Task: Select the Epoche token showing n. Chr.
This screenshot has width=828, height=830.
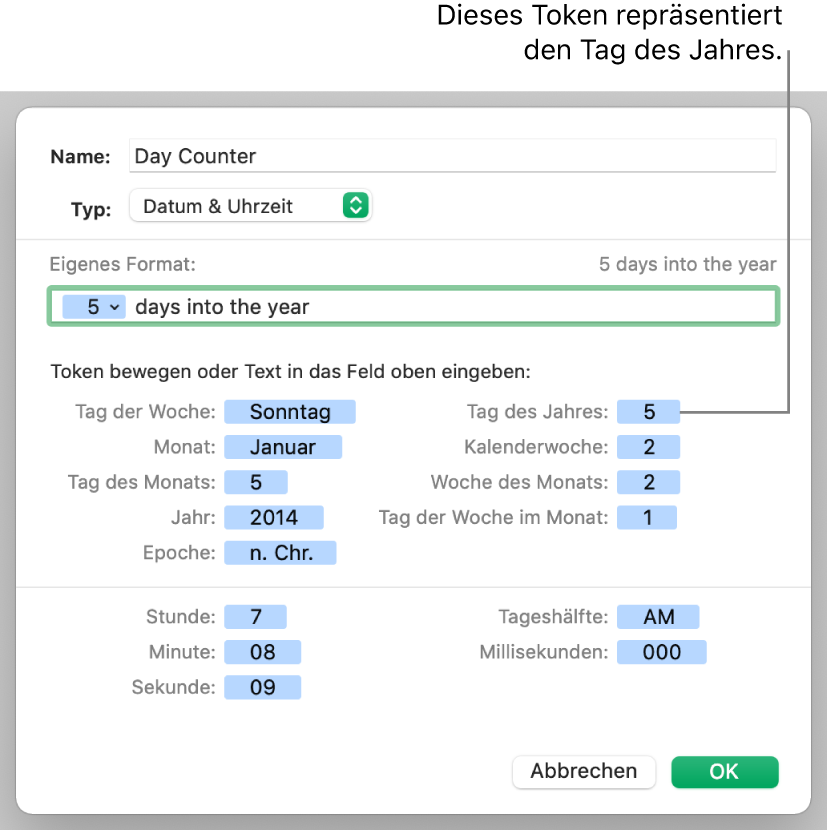Action: (x=280, y=552)
